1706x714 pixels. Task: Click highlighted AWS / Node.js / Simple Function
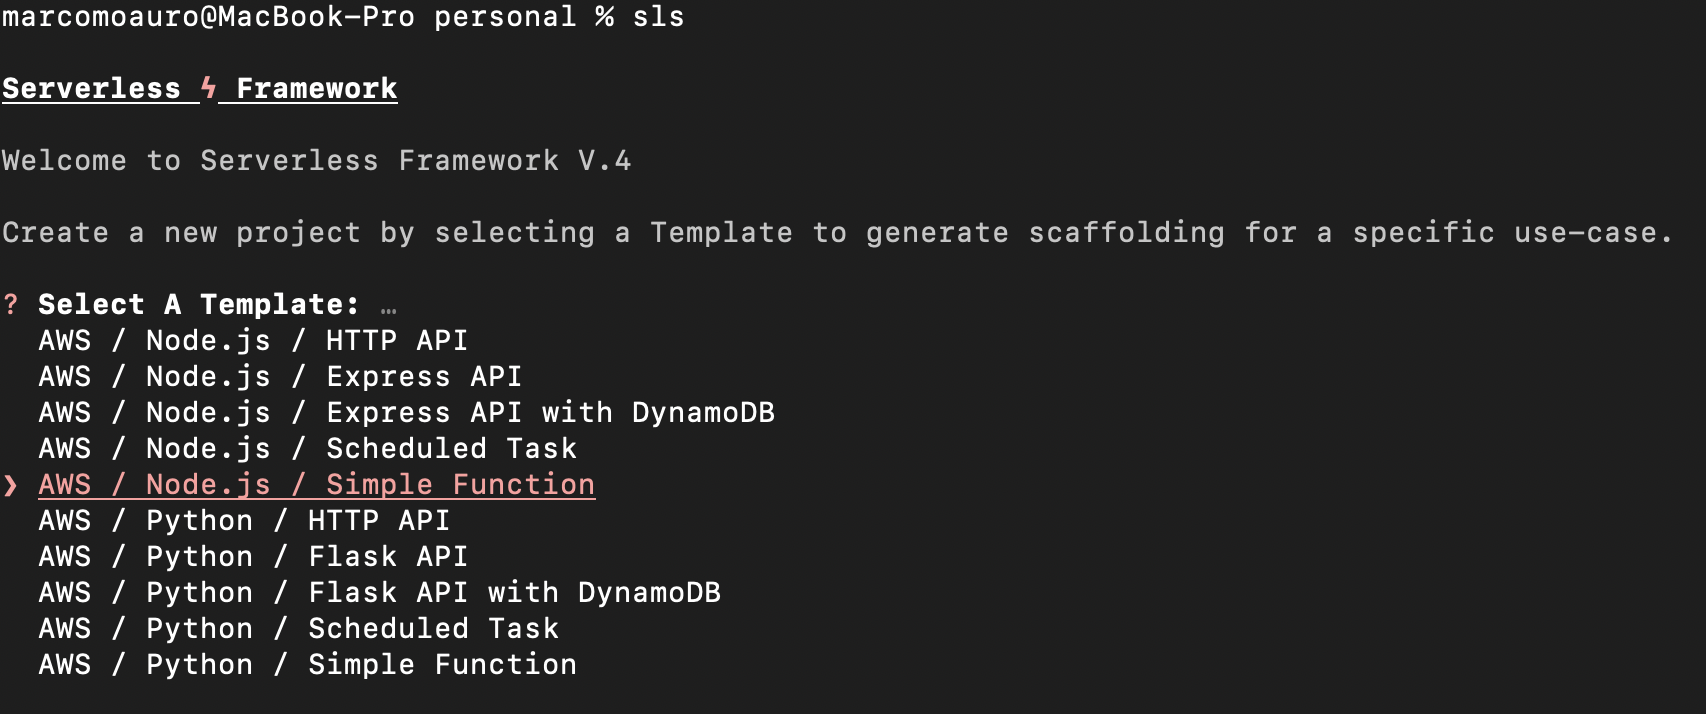tap(316, 485)
